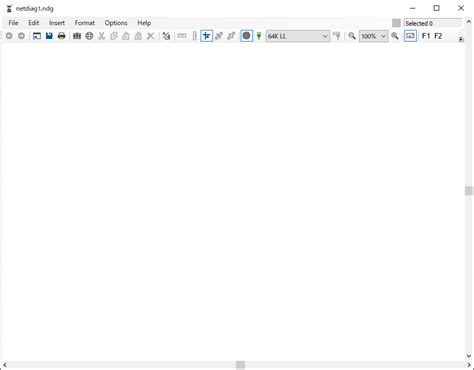Click the horizontal scrollbar right arrow
This screenshot has height=370, width=474.
pyautogui.click(x=468, y=365)
